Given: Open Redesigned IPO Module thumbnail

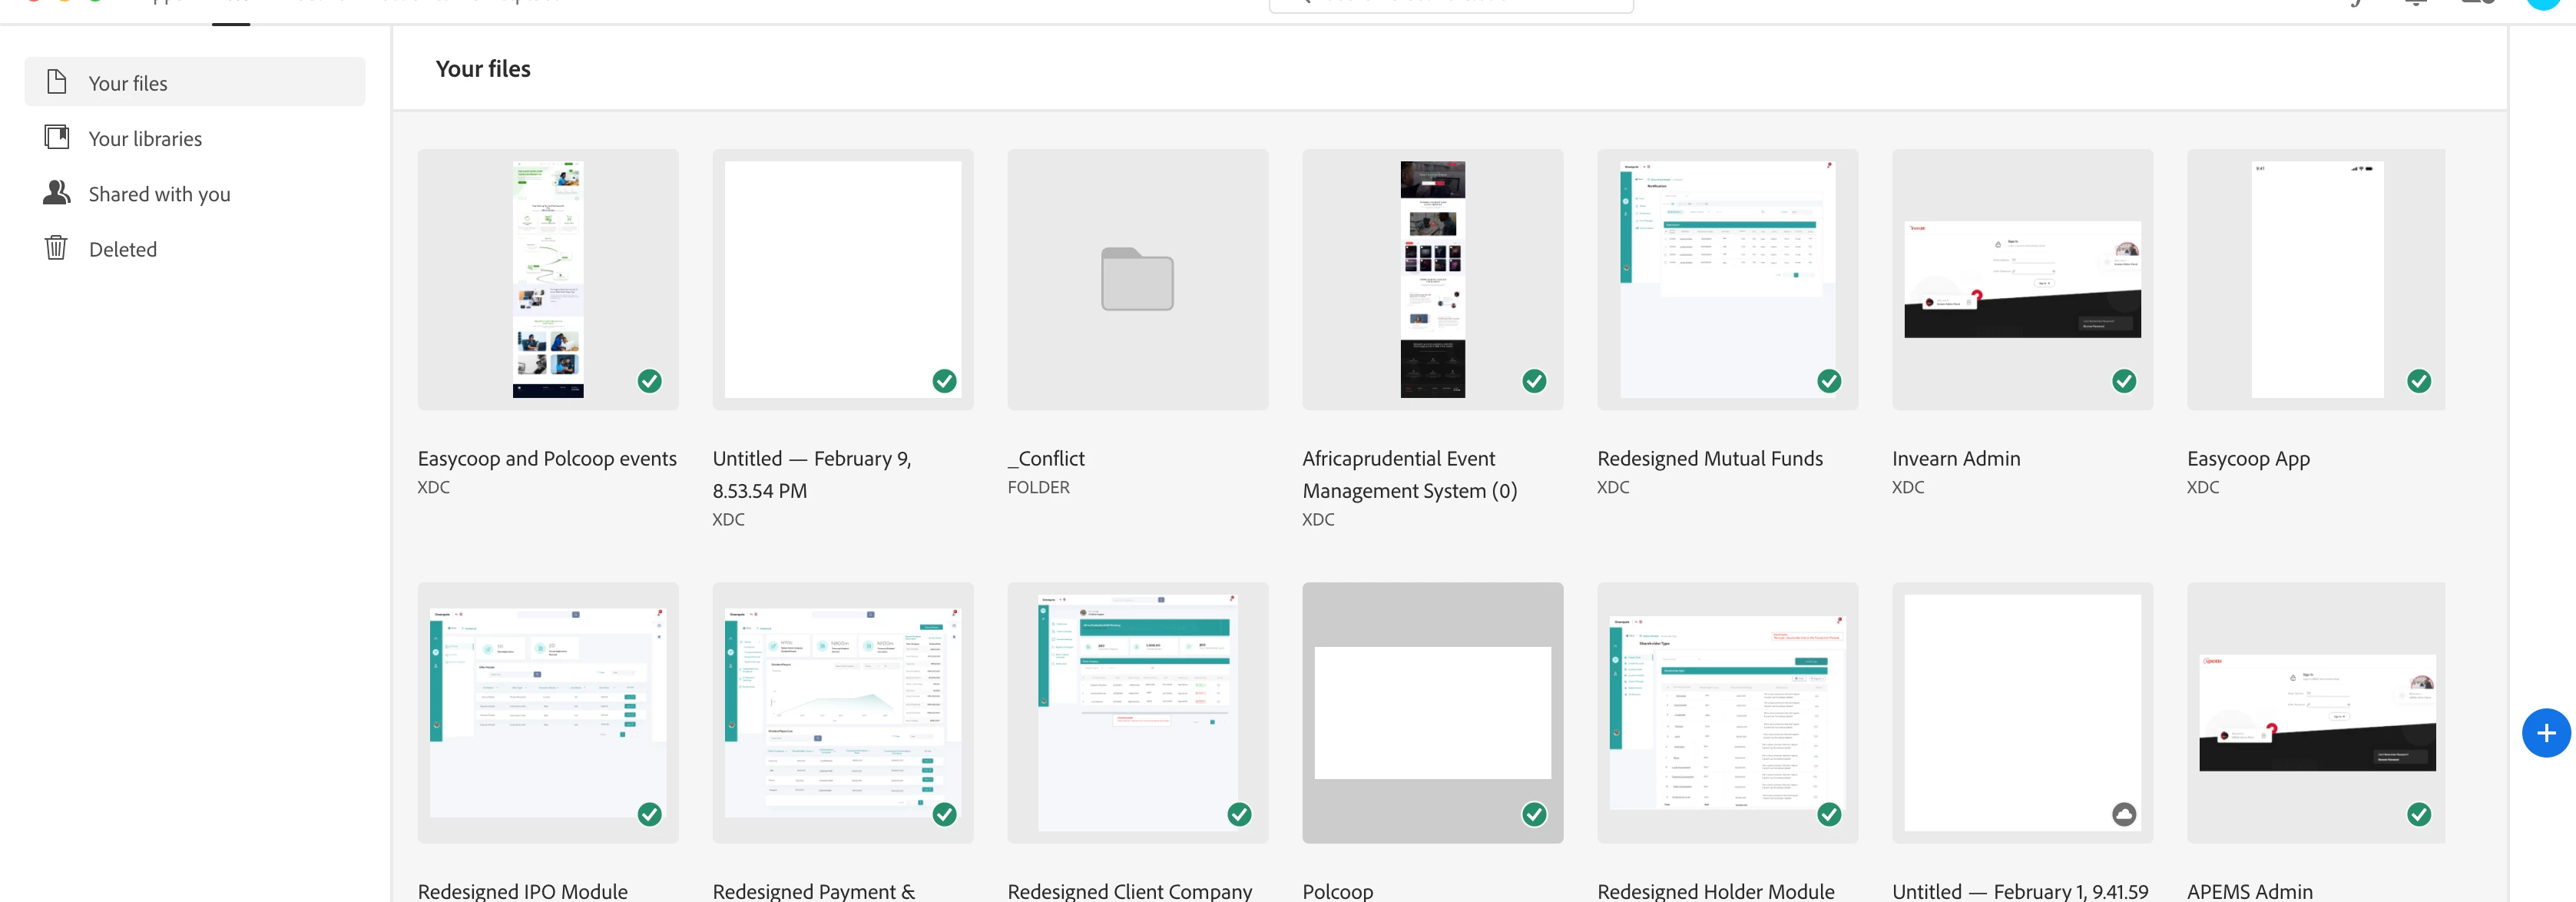Looking at the screenshot, I should (547, 712).
